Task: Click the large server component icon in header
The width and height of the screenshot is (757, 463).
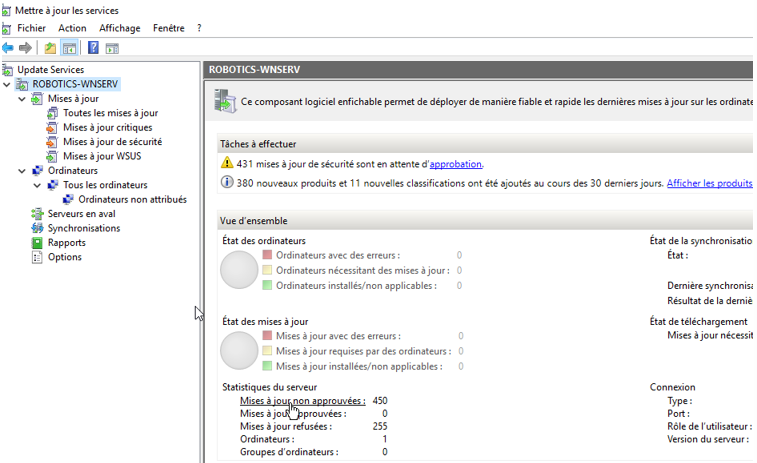Action: pos(225,101)
